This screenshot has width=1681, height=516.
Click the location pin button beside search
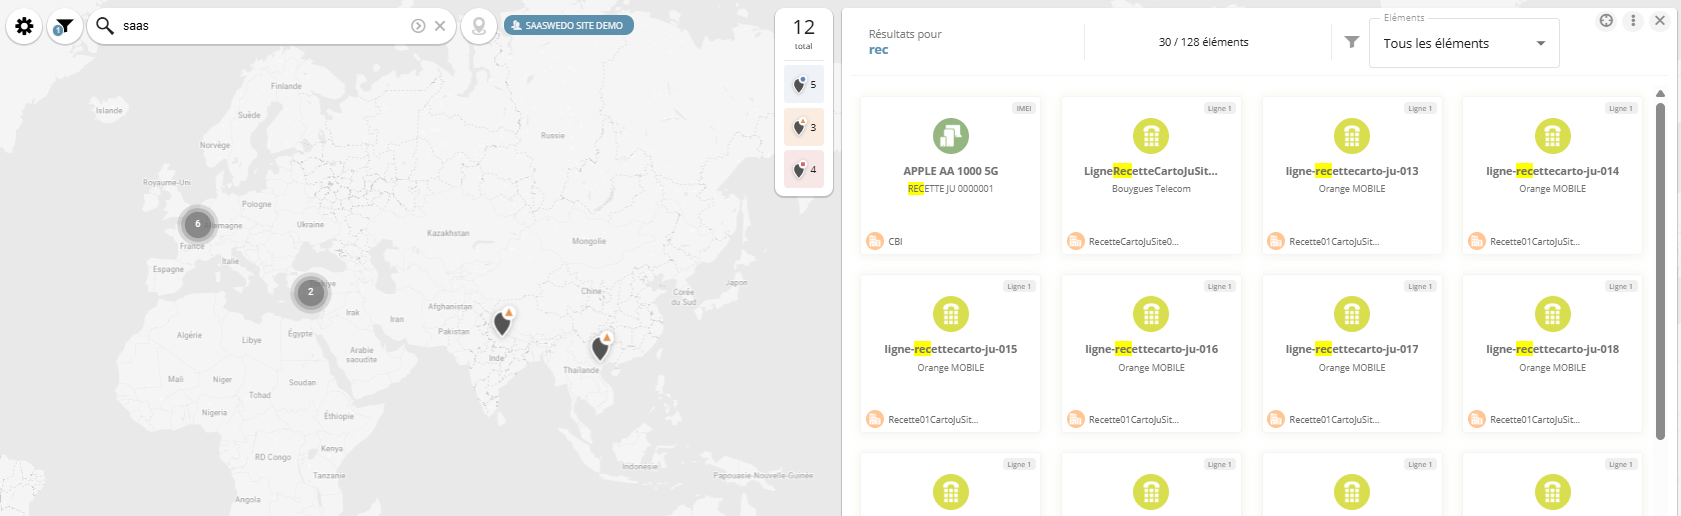click(479, 26)
